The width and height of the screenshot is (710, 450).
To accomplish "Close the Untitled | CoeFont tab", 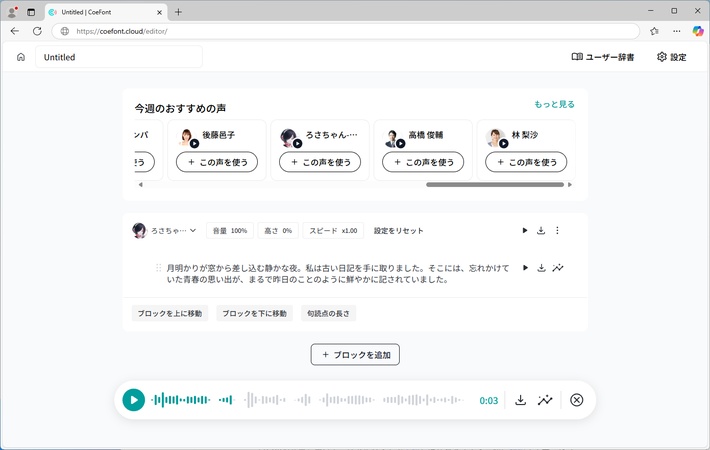I will coord(159,12).
